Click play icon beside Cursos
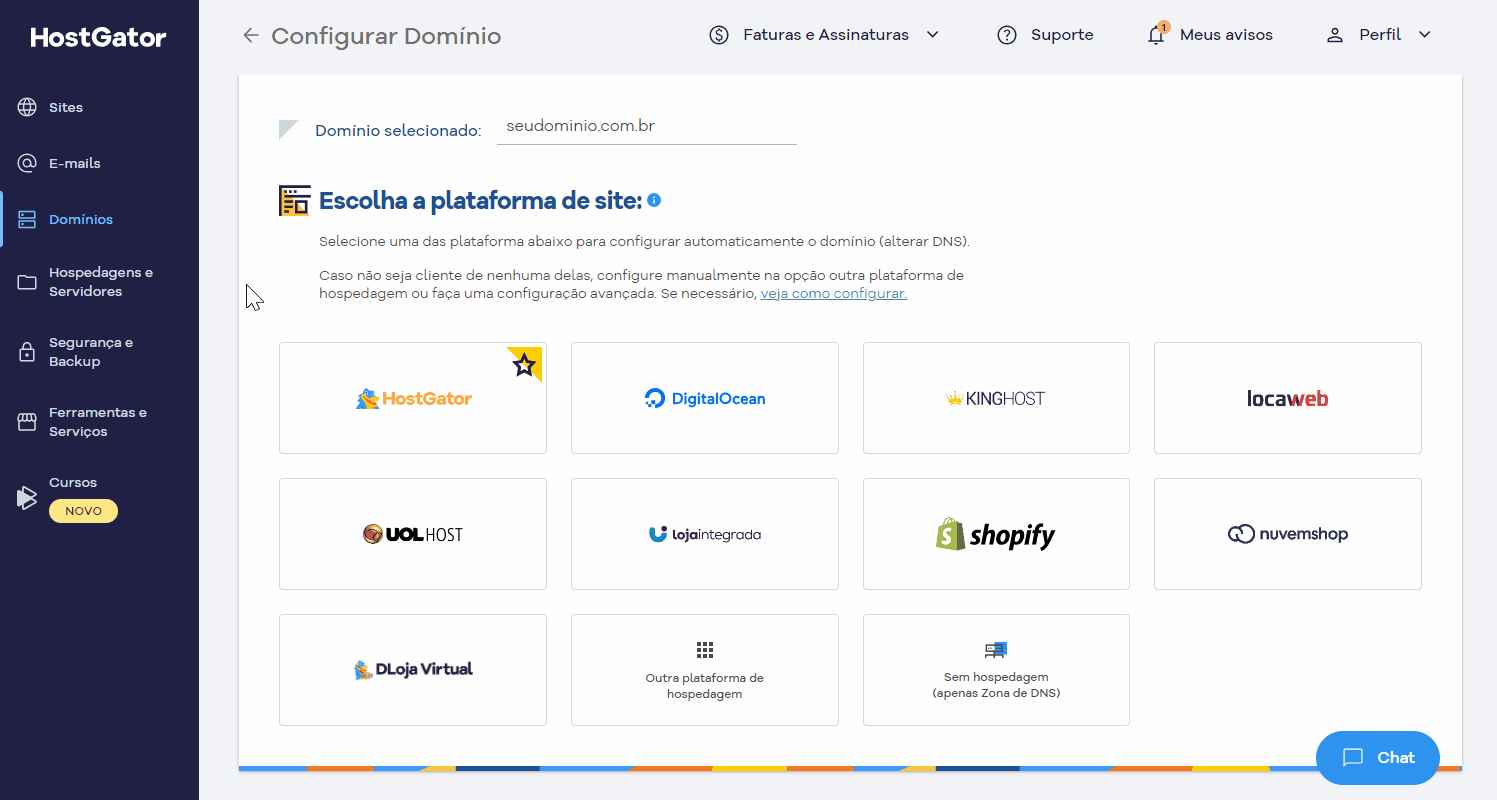 (x=27, y=497)
